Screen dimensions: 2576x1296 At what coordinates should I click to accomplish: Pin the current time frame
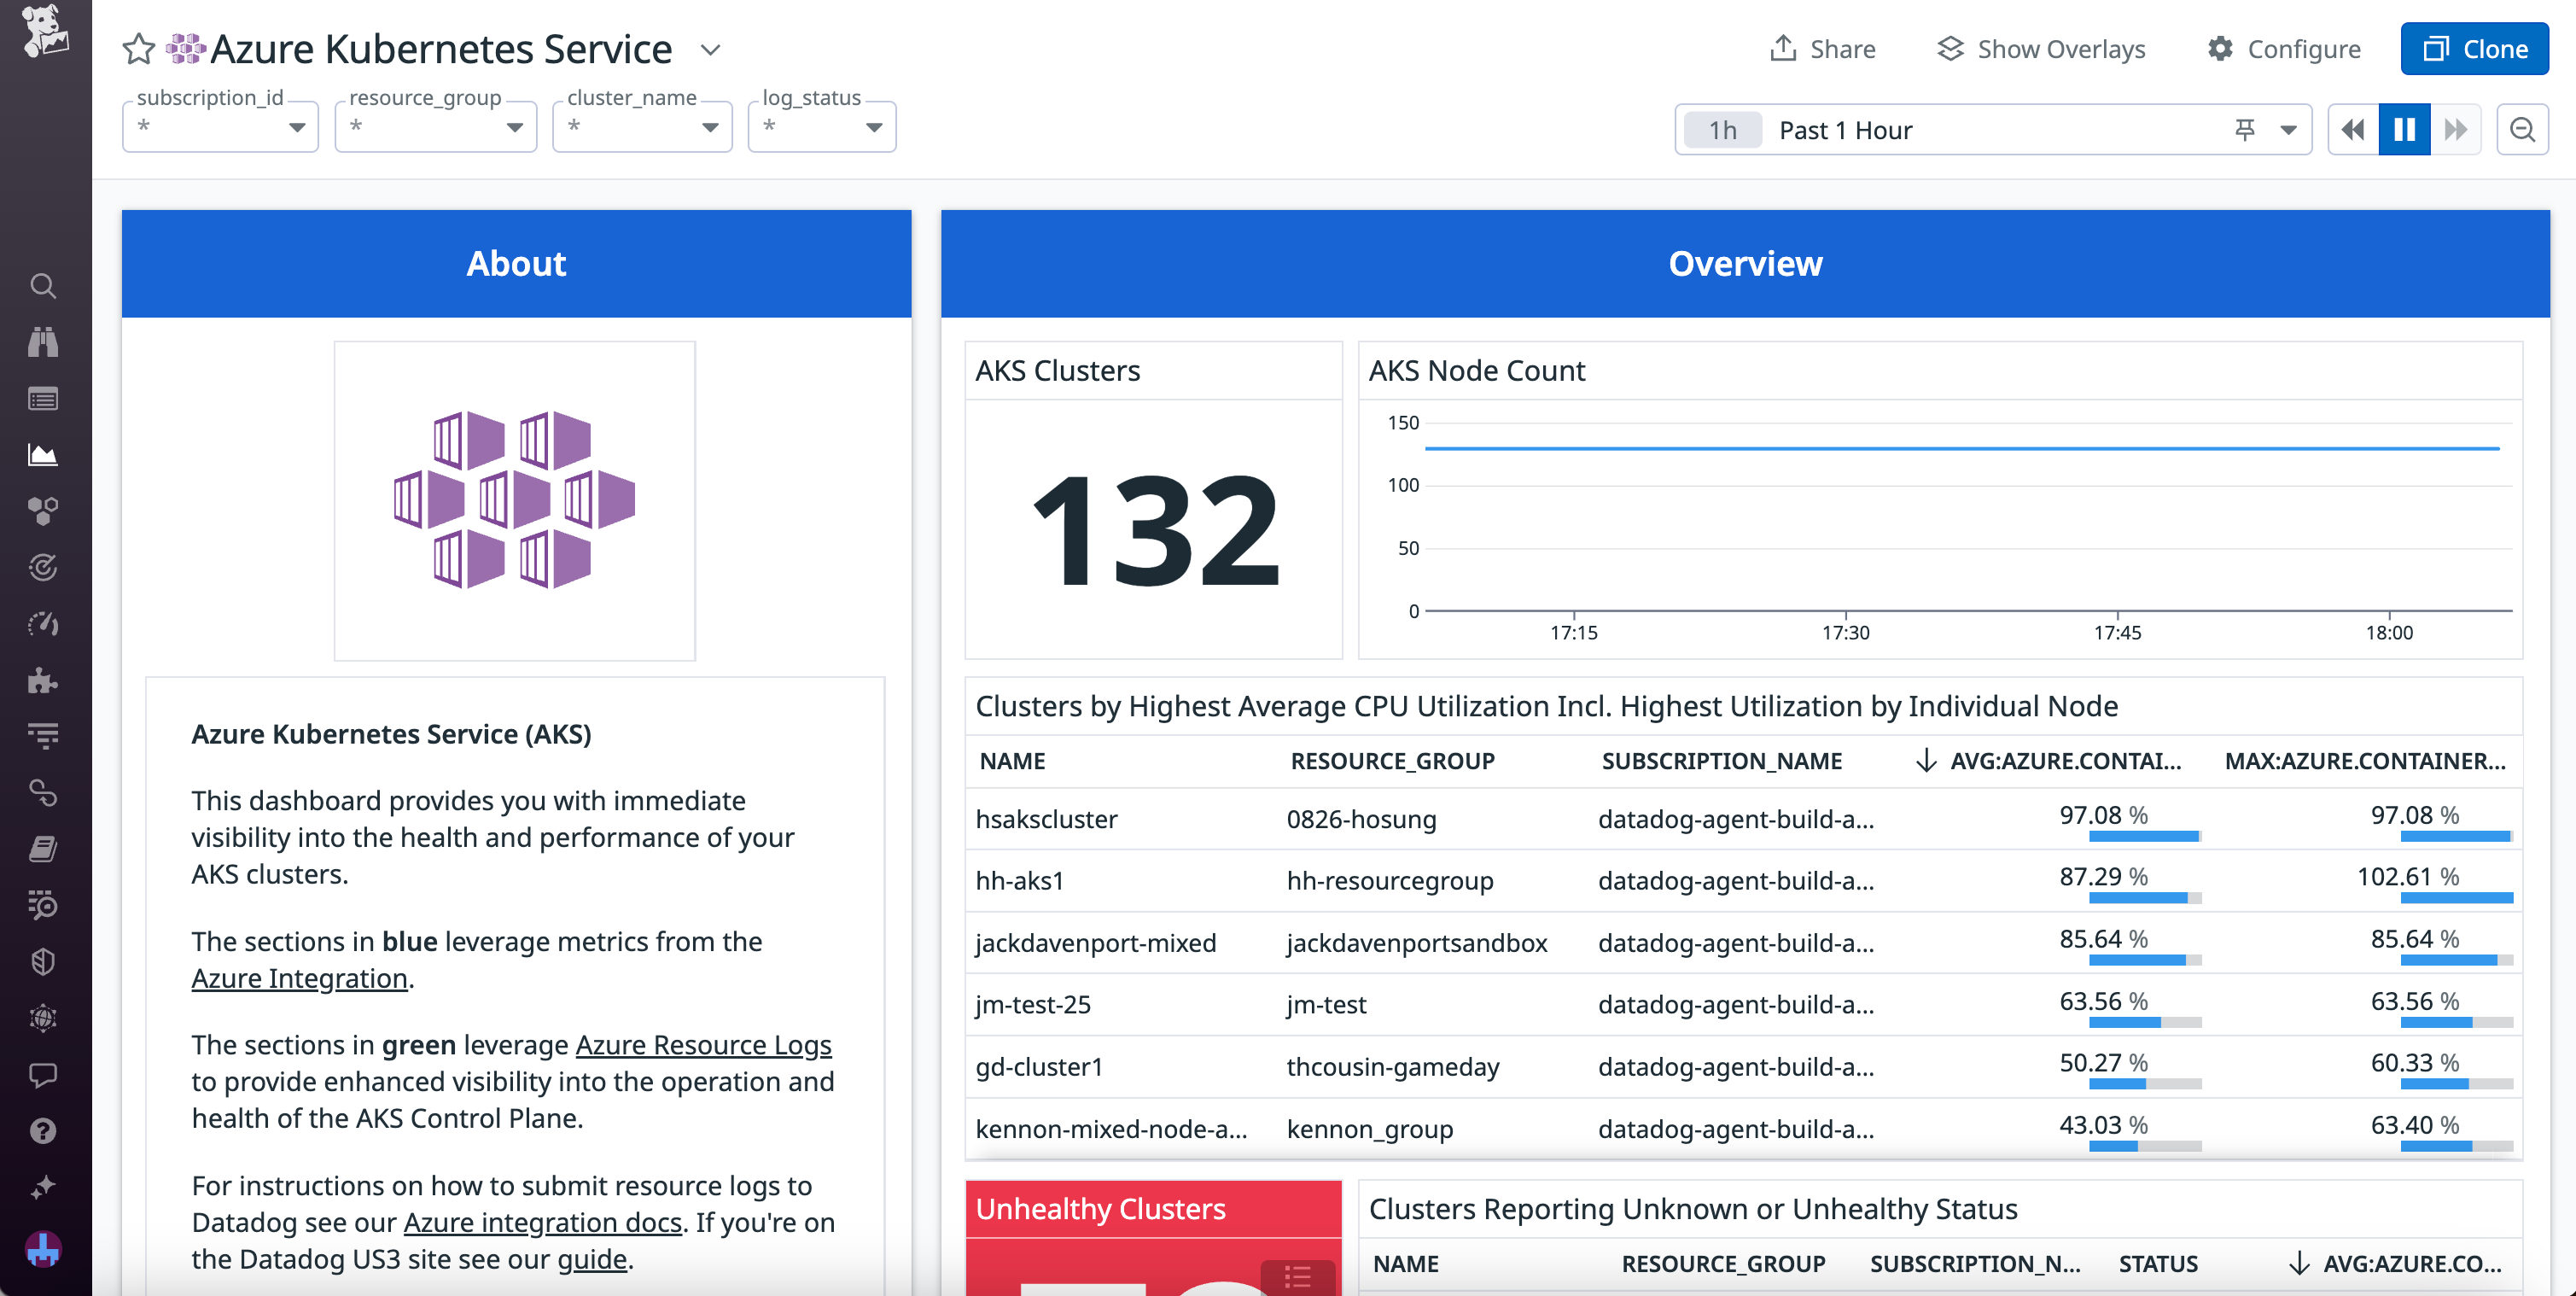(2245, 129)
